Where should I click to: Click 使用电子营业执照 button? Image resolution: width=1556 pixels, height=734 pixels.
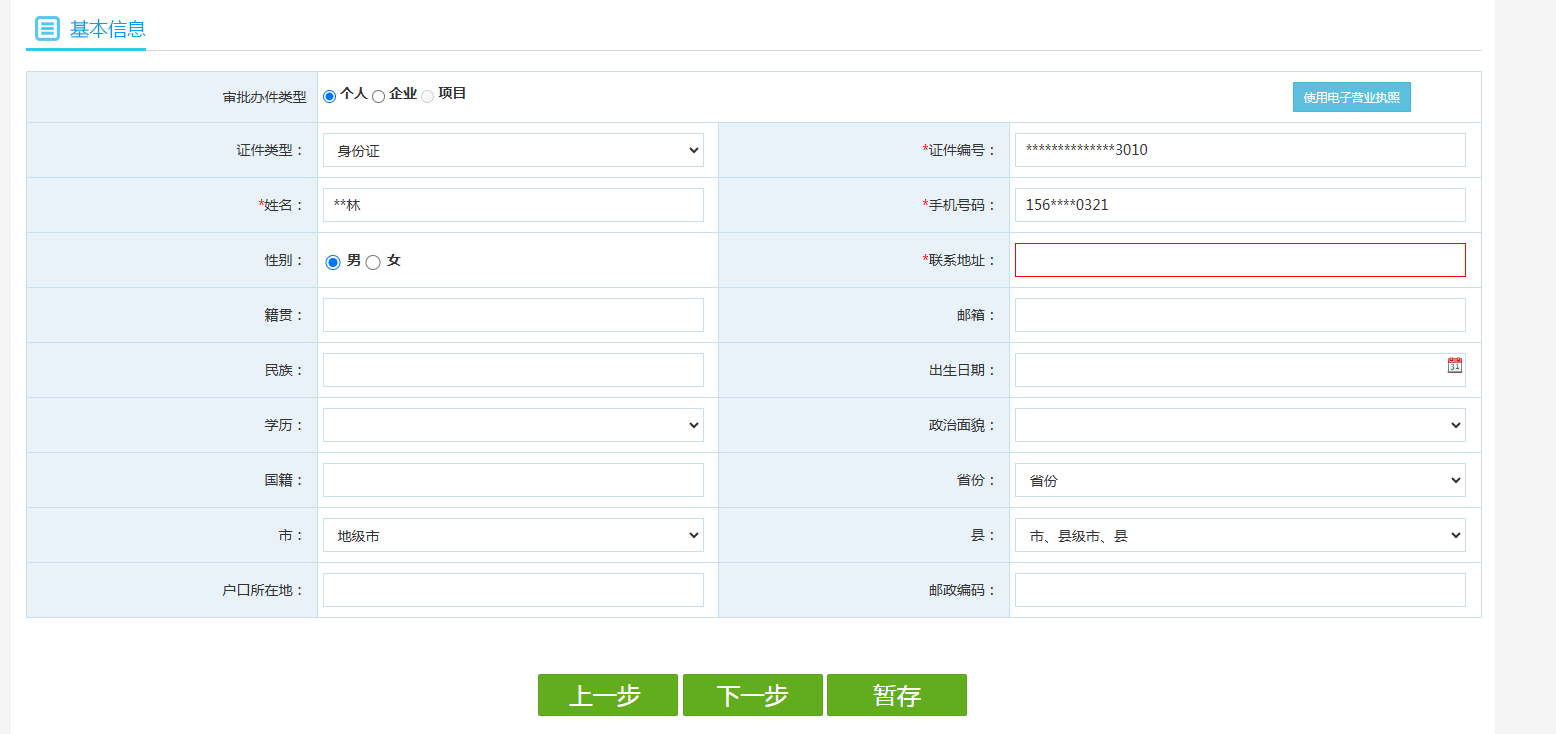pyautogui.click(x=1351, y=96)
